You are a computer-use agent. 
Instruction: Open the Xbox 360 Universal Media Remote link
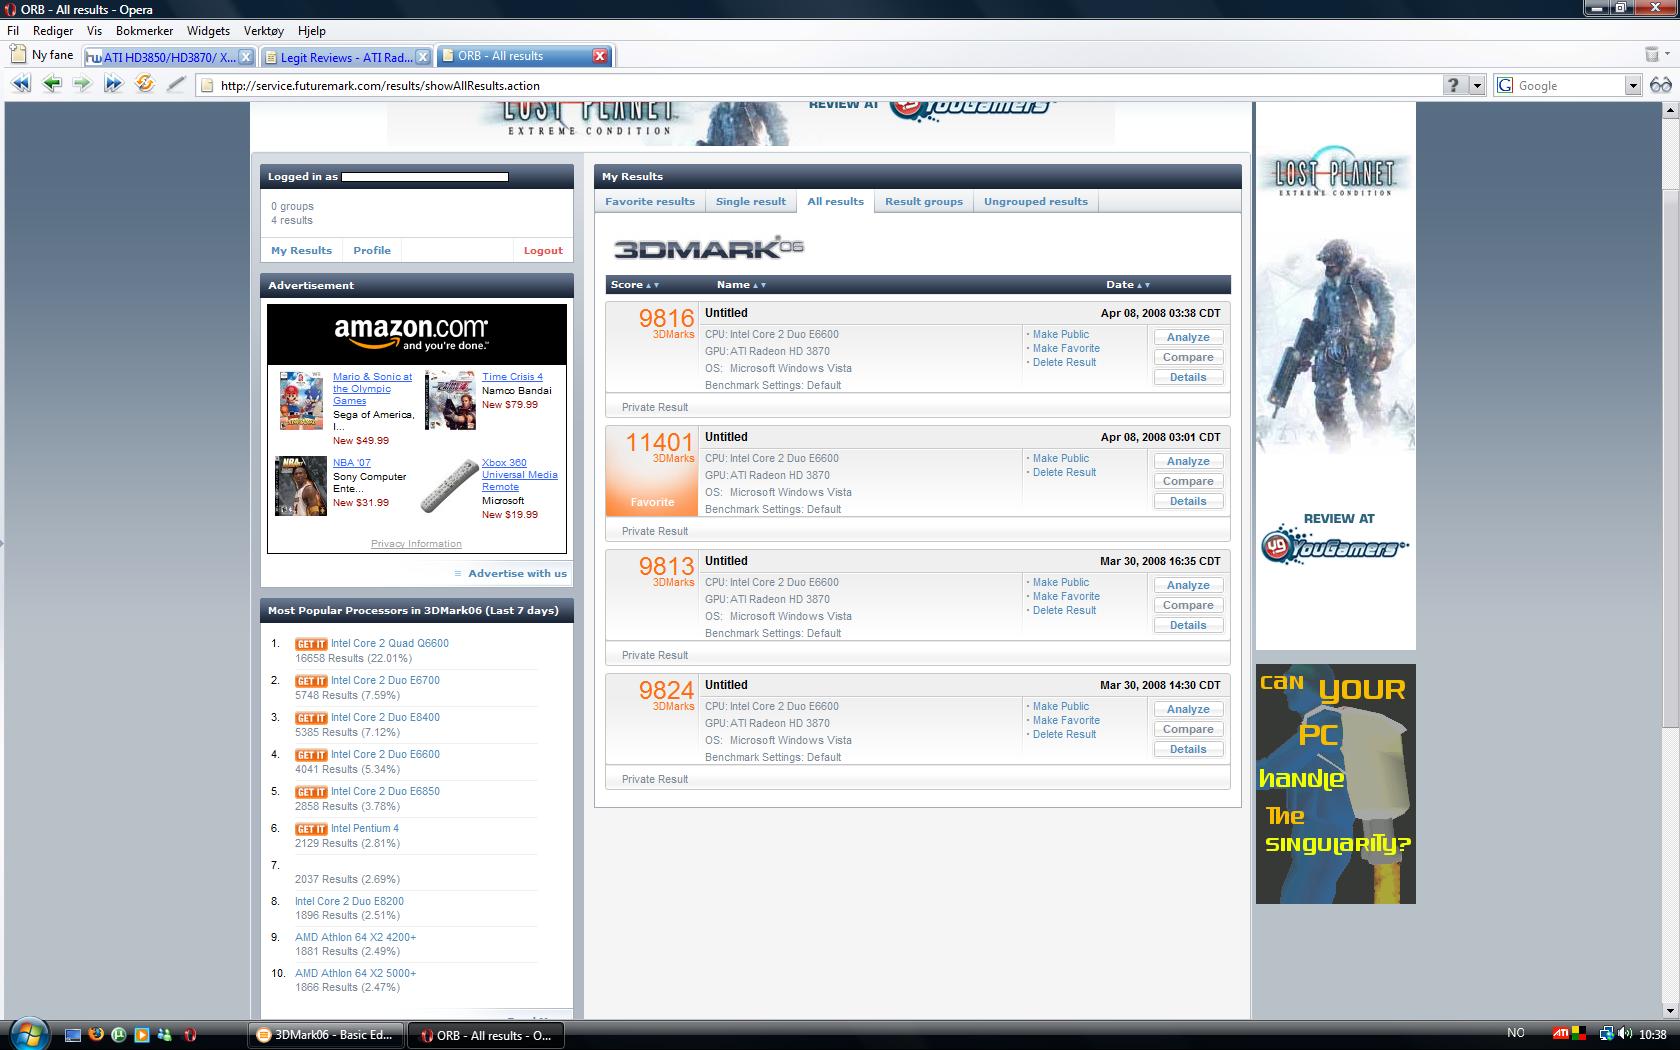520,475
